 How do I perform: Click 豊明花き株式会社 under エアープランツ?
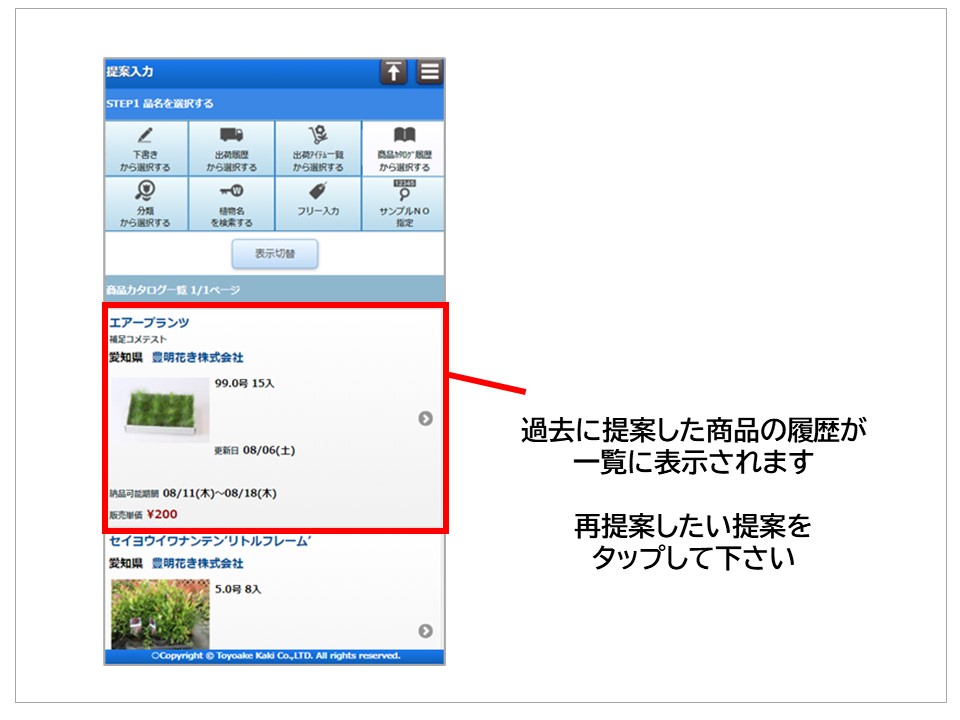tap(197, 357)
